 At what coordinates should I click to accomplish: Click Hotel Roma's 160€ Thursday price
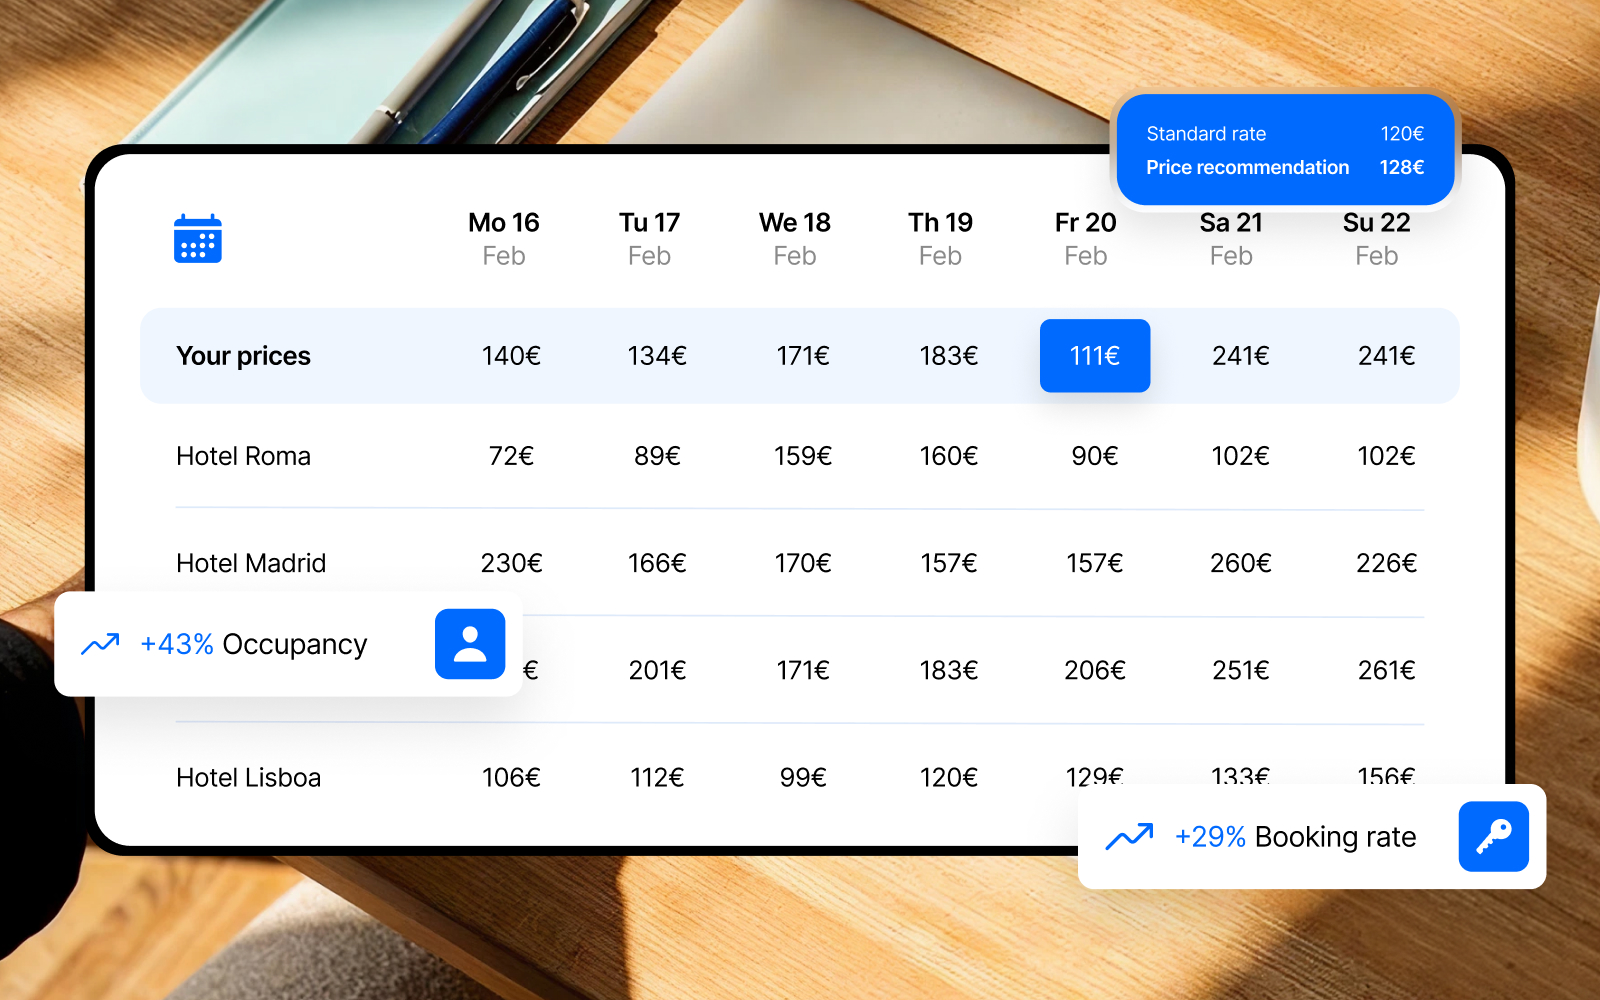pos(949,456)
